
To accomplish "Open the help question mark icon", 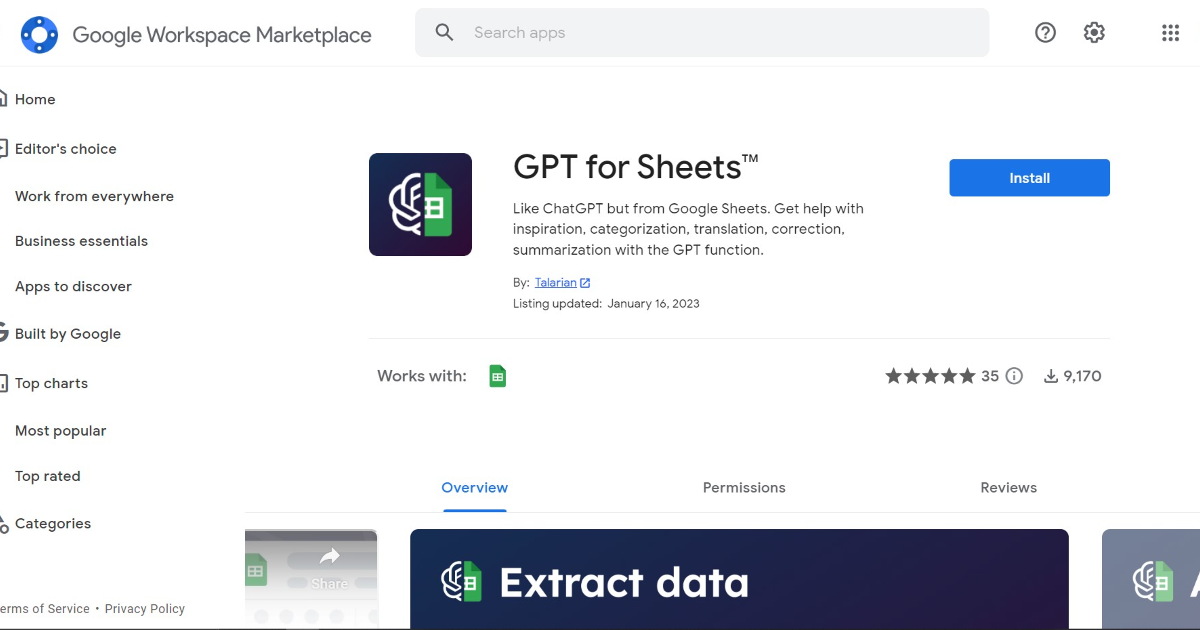I will pos(1045,32).
